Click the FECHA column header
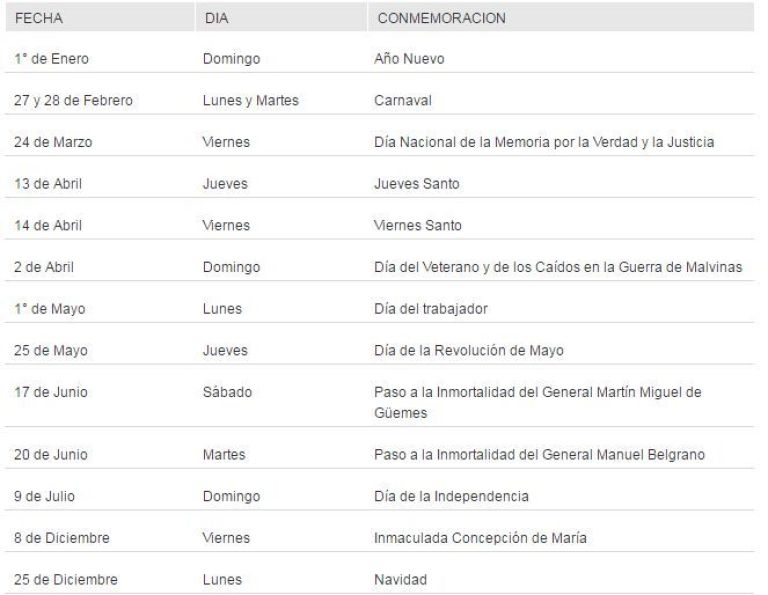Image resolution: width=768 pixels, height=595 pixels. (39, 18)
